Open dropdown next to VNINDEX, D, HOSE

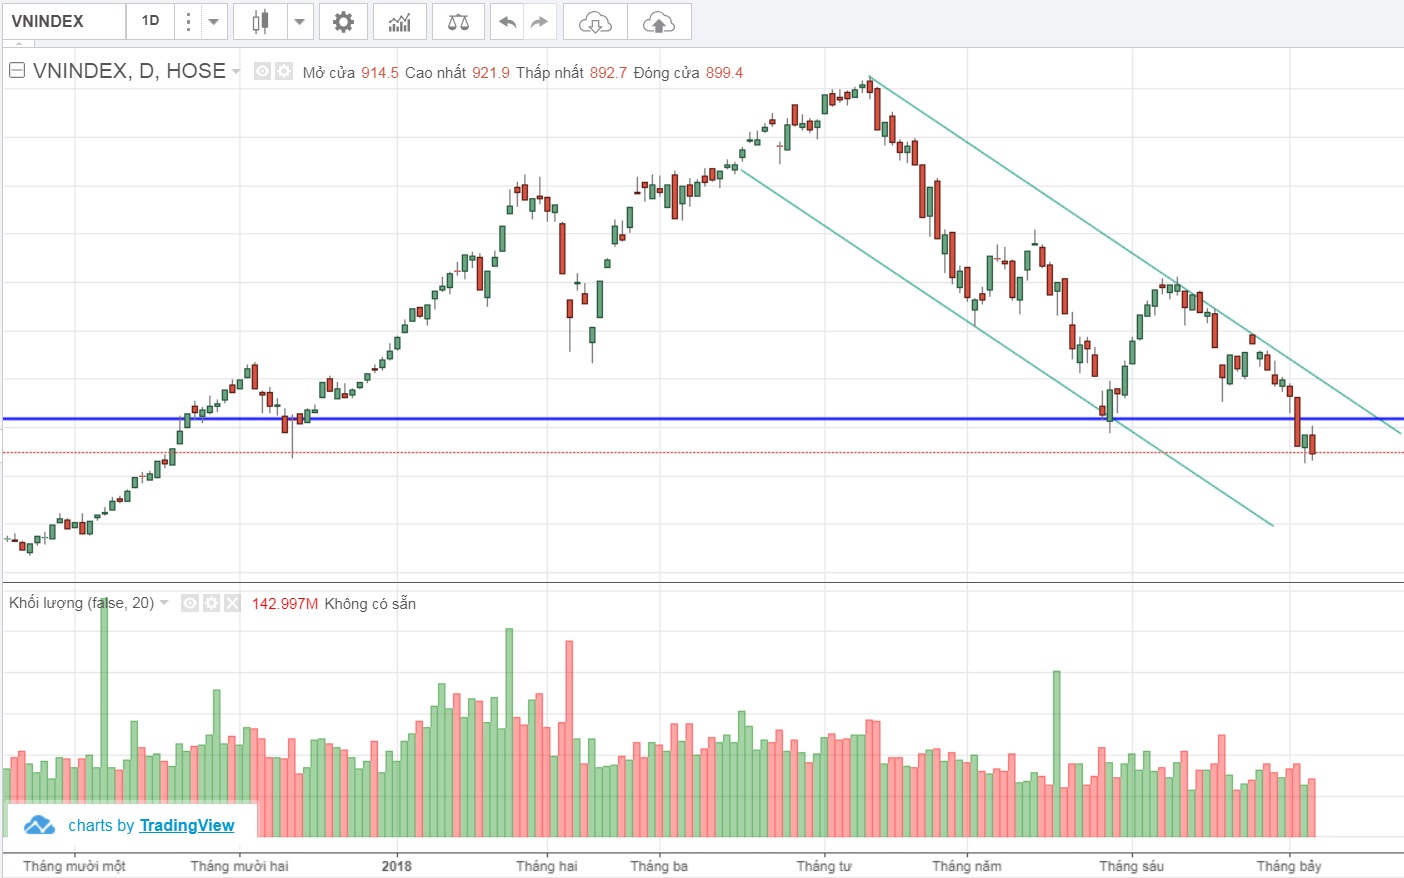236,71
